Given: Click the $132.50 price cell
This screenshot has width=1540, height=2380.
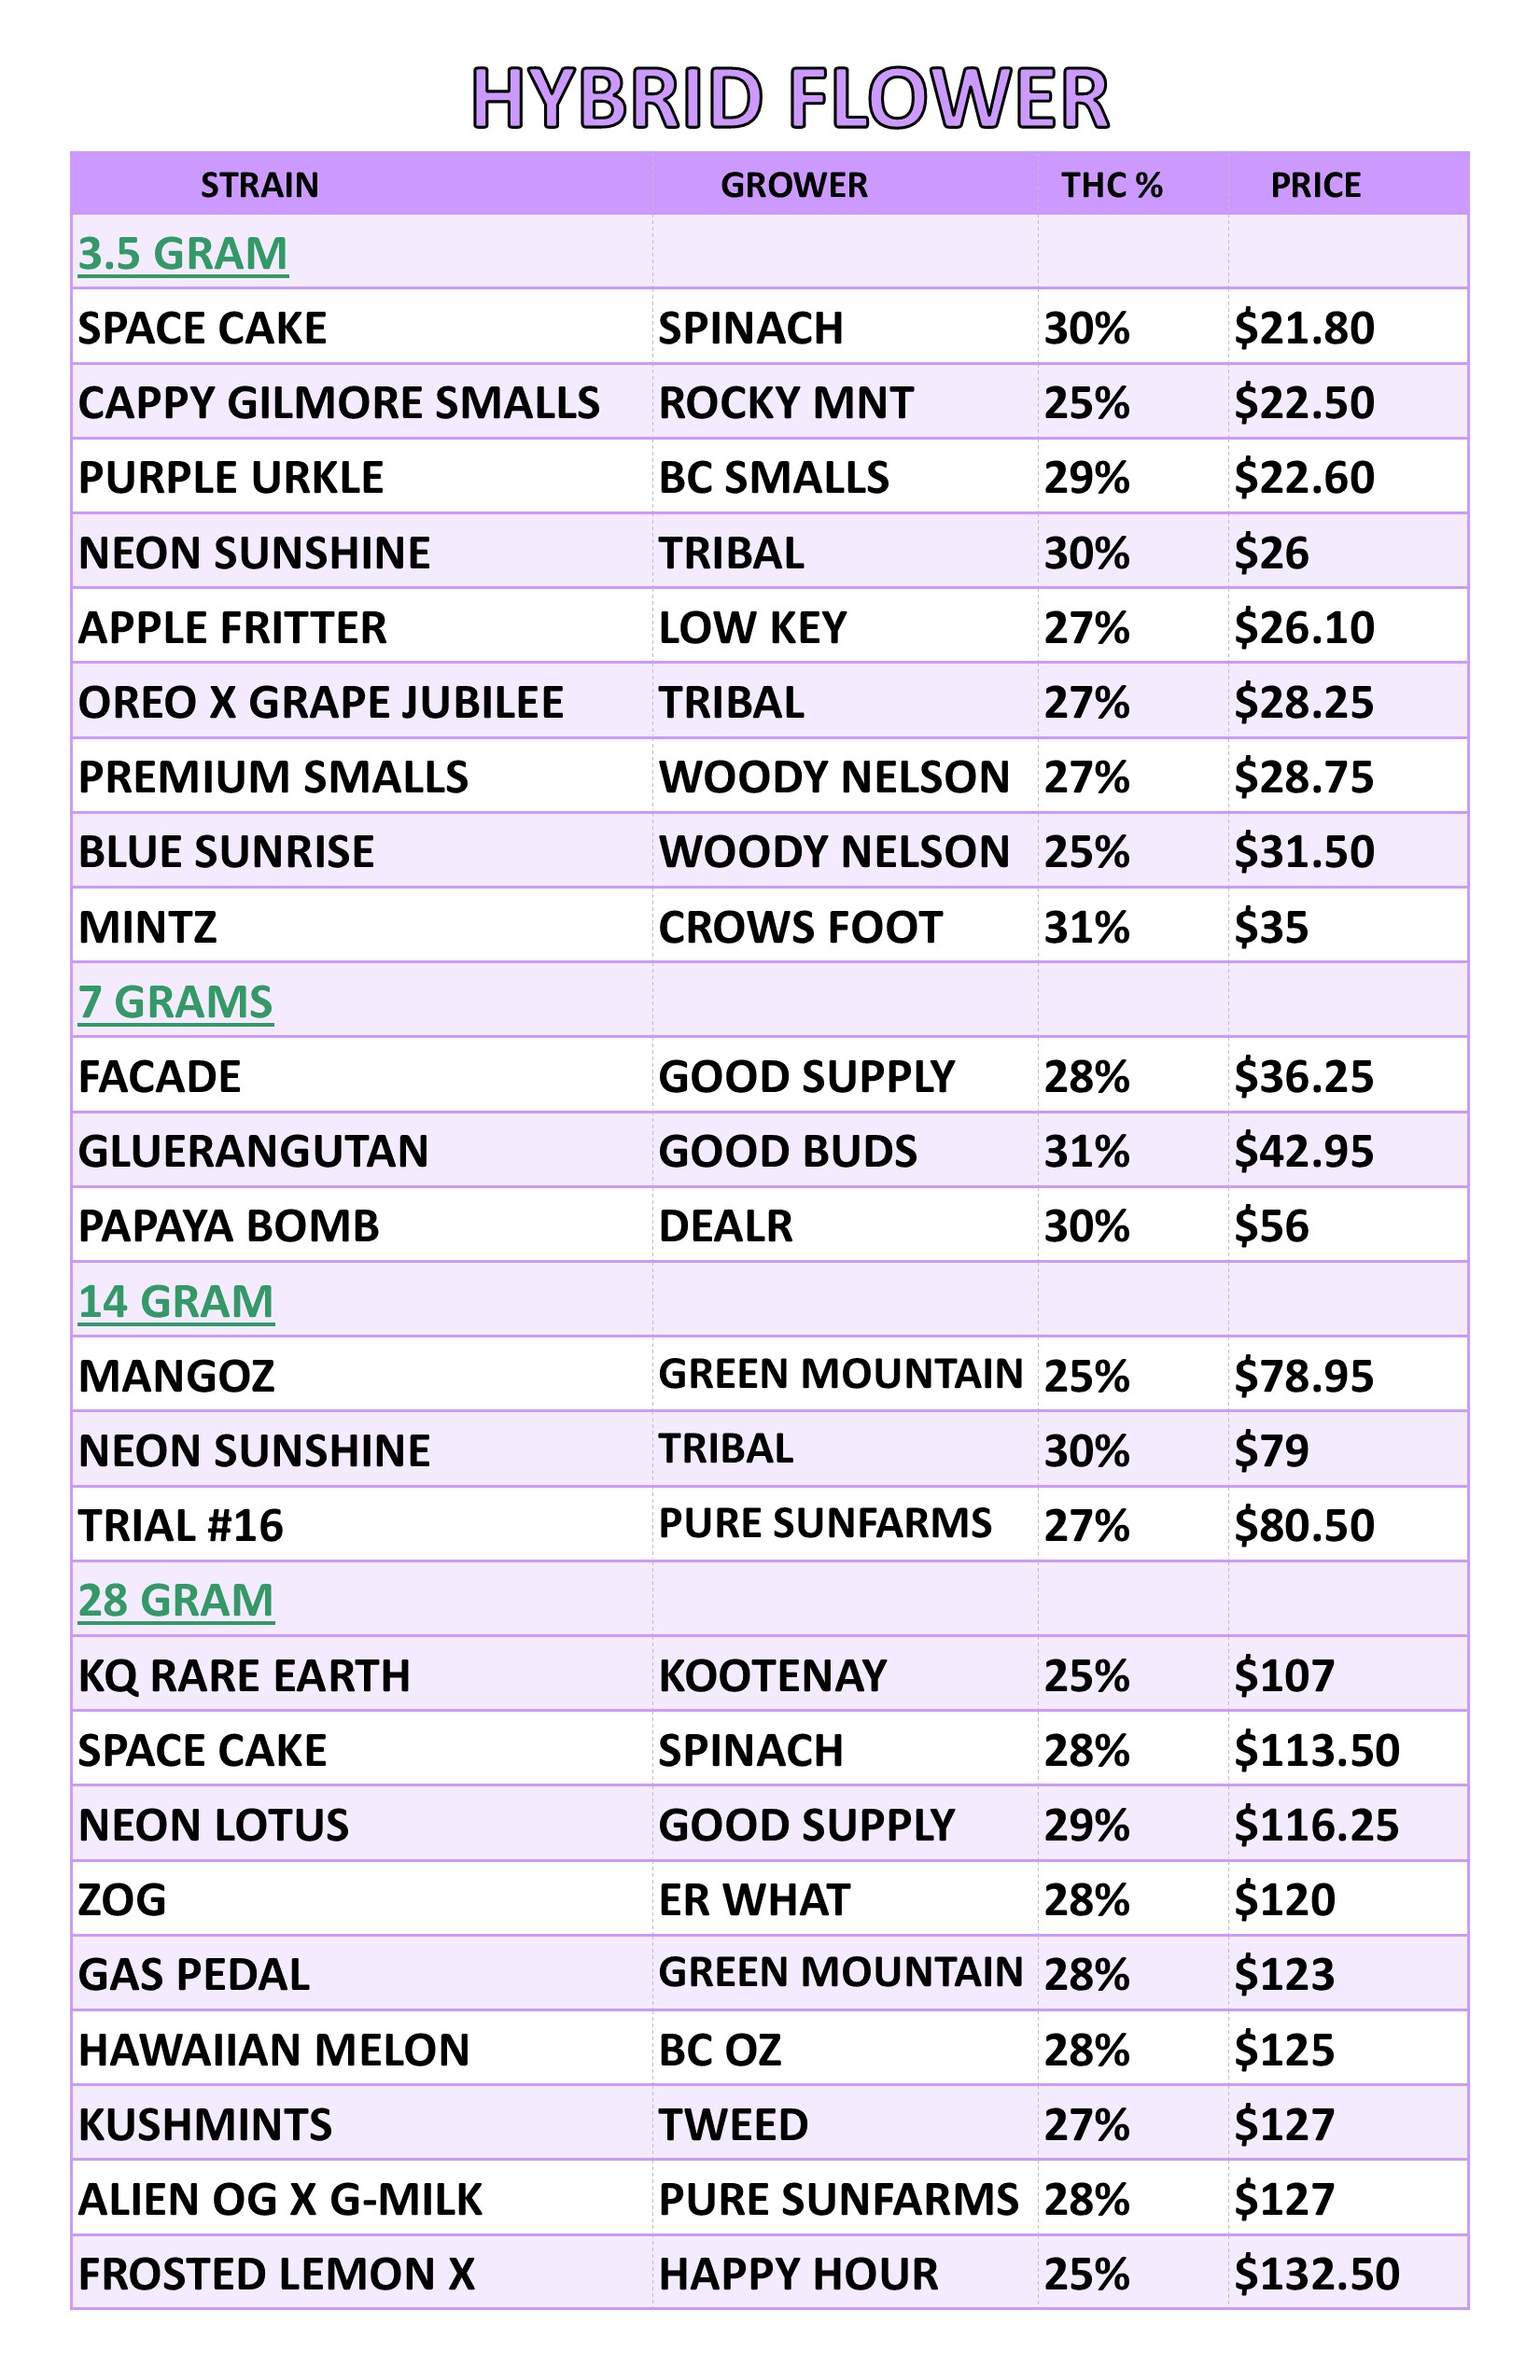Looking at the screenshot, I should [x=1317, y=2275].
